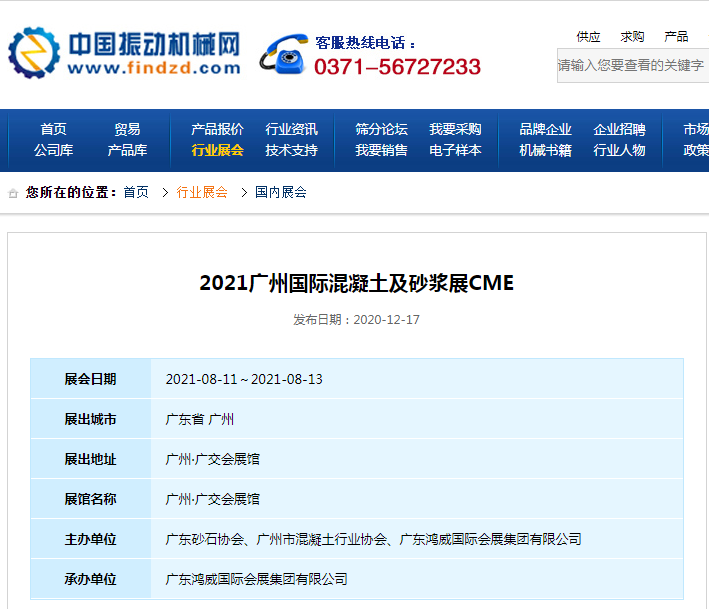This screenshot has height=609, width=709.
Task: Open the 广州 city link
Action: [x=221, y=419]
